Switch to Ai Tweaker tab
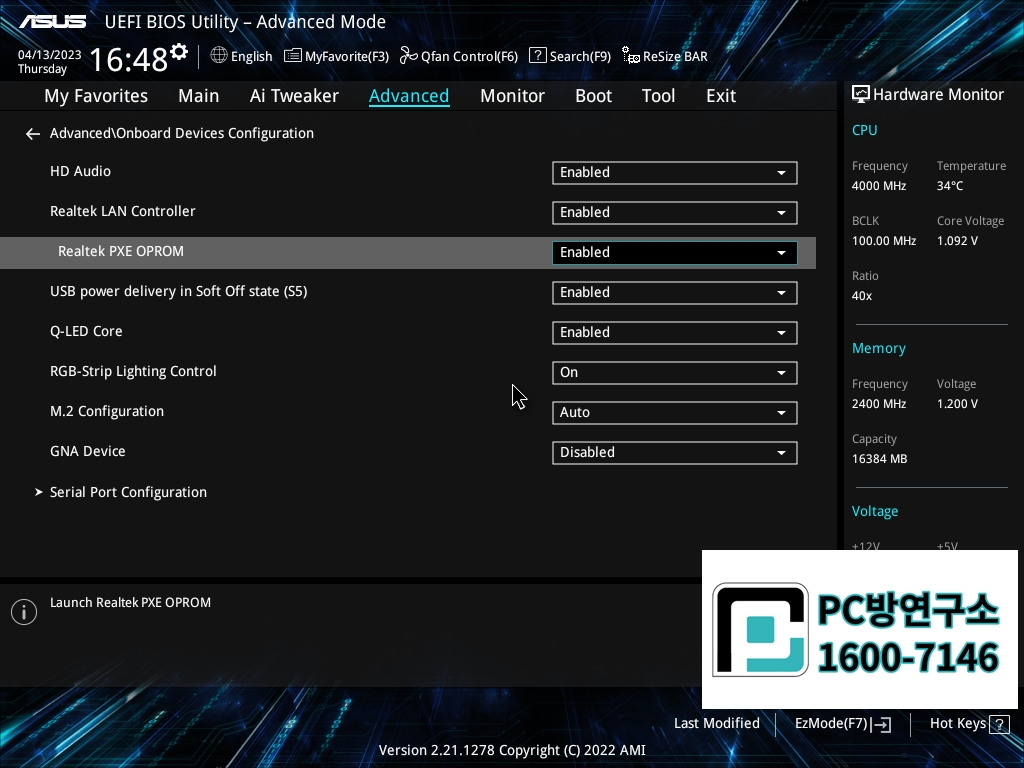Screen dimensions: 1024x768 point(294,96)
